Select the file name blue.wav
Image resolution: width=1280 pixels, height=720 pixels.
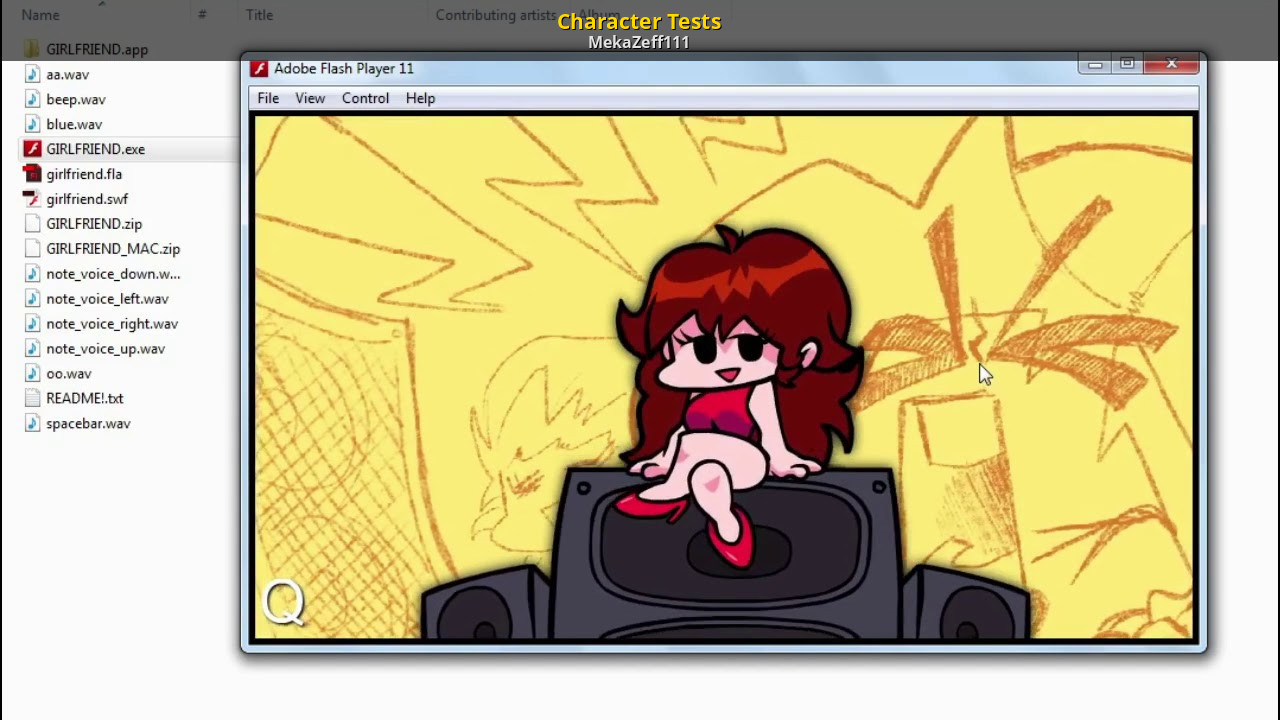click(x=74, y=124)
